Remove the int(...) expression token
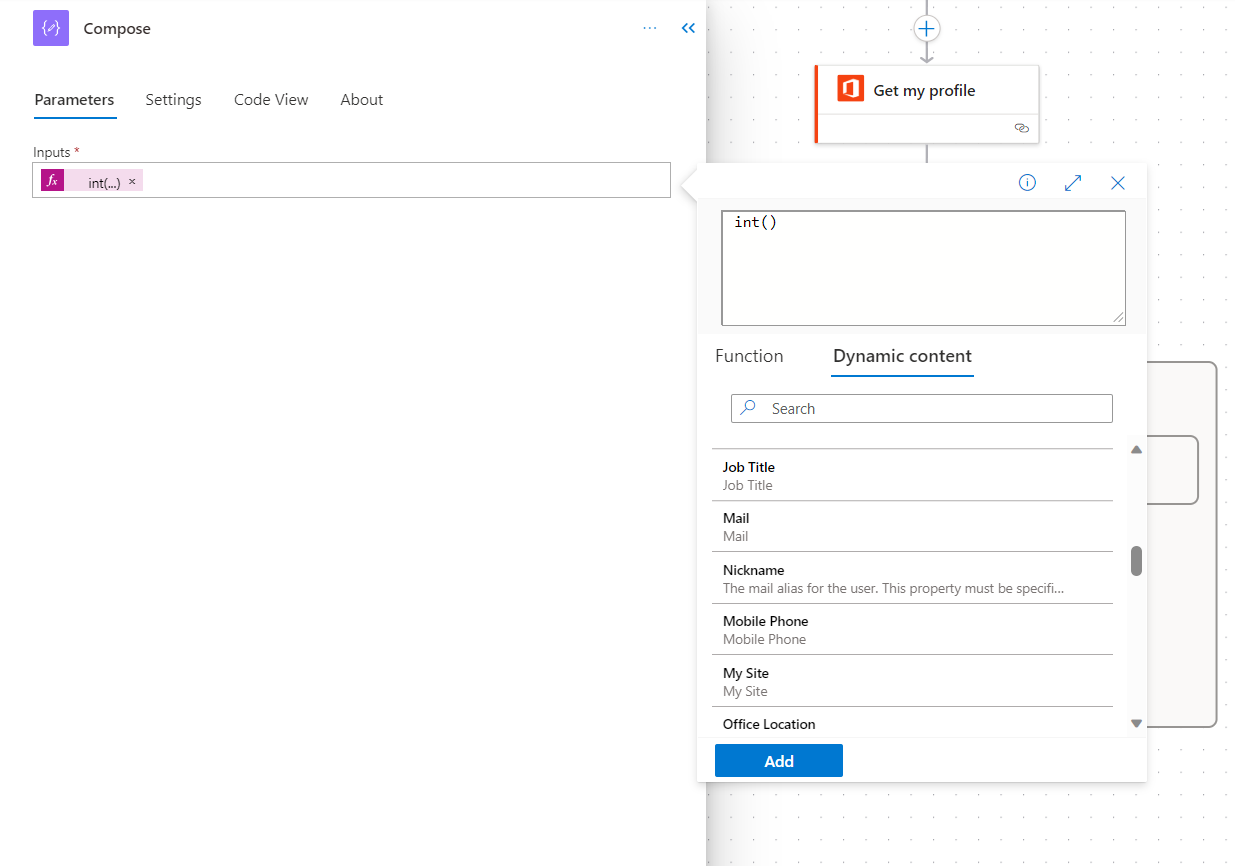Image resolution: width=1235 pixels, height=866 pixels. coord(132,182)
